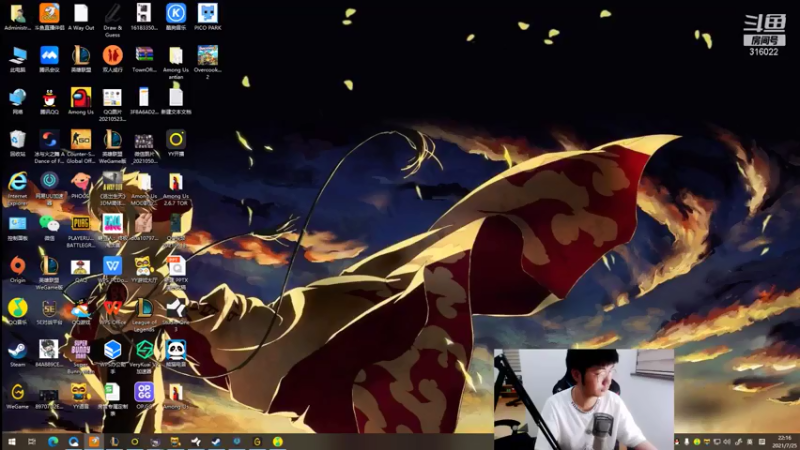Image resolution: width=800 pixels, height=450 pixels.
Task: Open the QQ Games penguin plane icon
Action: [x=81, y=308]
